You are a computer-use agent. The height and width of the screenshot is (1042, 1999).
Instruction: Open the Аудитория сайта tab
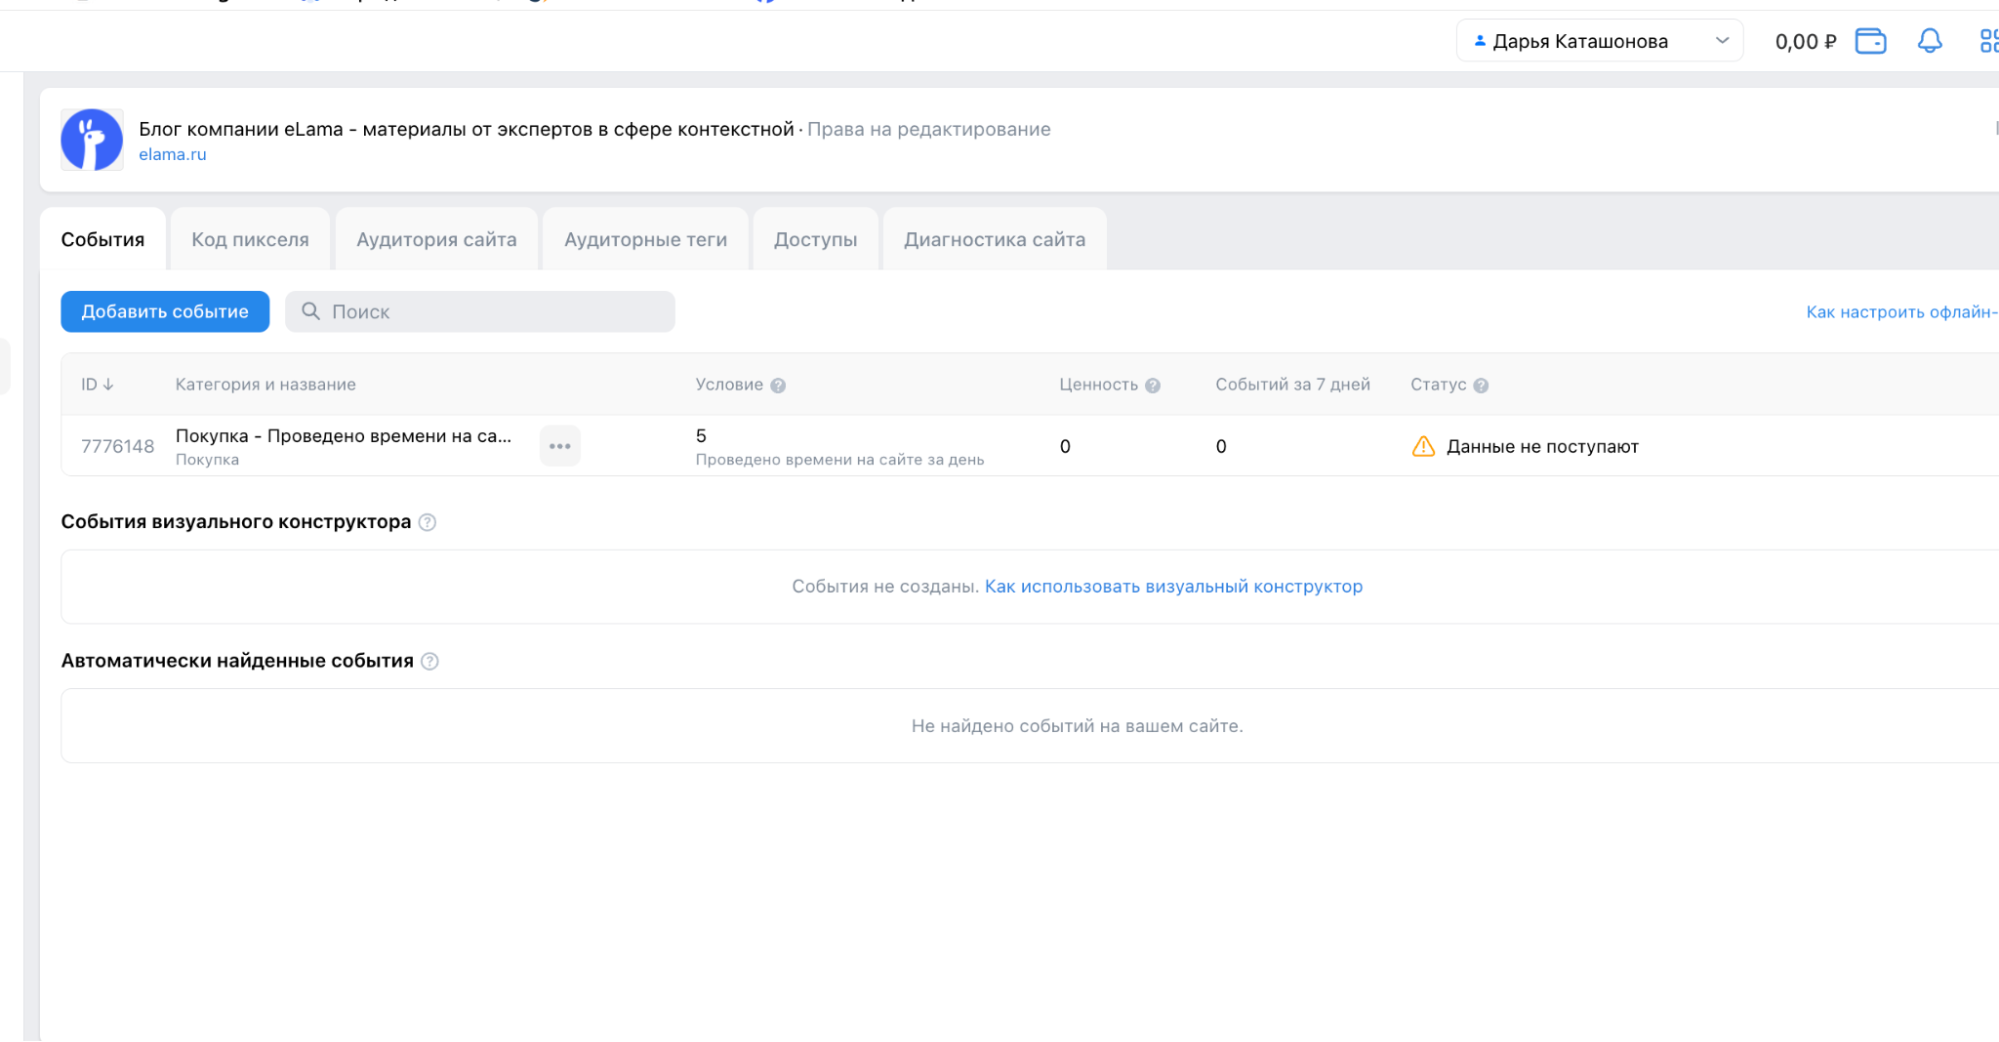[436, 240]
